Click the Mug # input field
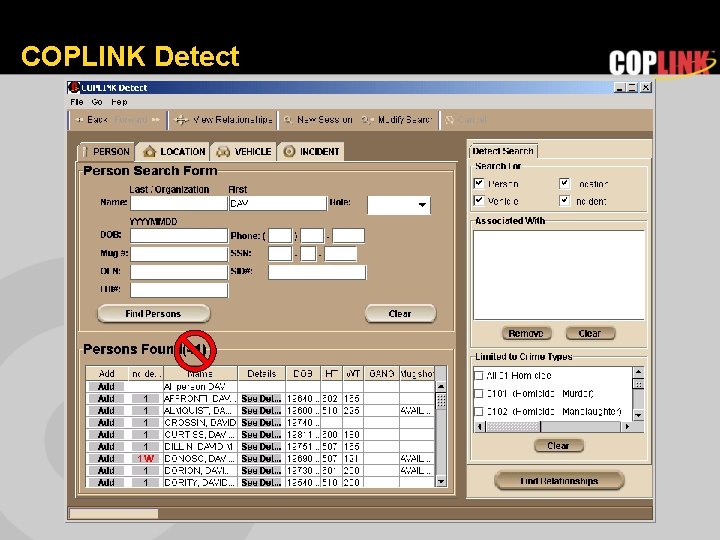Image resolution: width=720 pixels, height=540 pixels. coord(179,253)
